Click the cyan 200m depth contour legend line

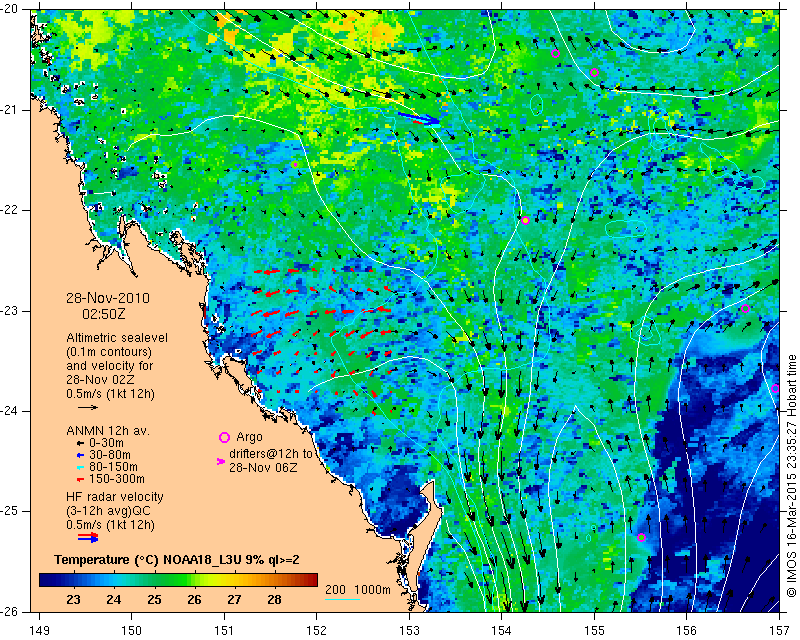(342, 599)
